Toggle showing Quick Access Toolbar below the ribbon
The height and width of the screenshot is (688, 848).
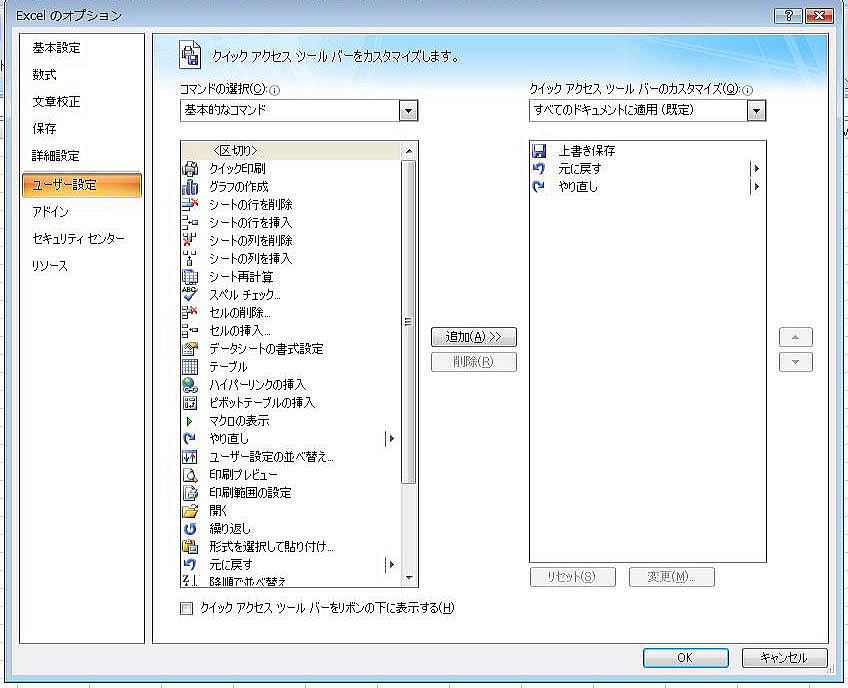click(186, 608)
